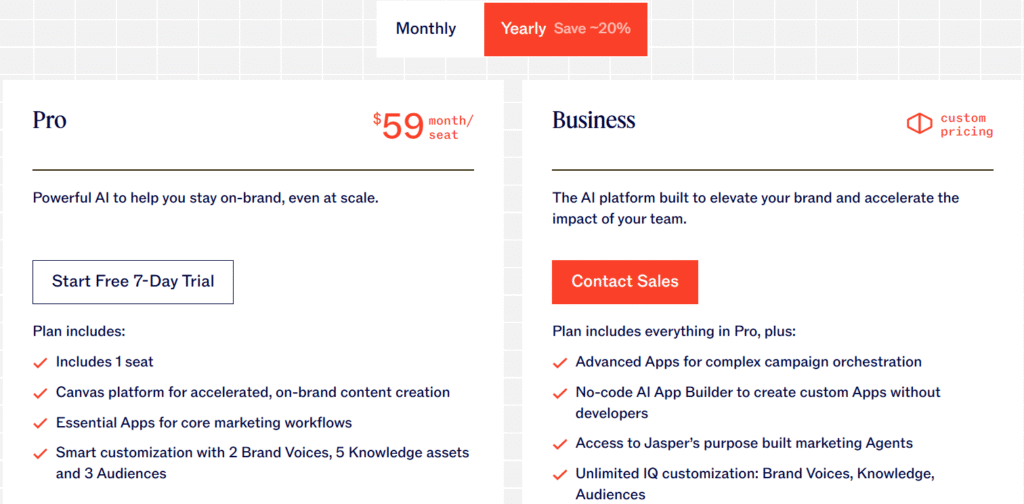Click the custom pricing label text
Viewport: 1024px width, 504px height.
click(966, 125)
